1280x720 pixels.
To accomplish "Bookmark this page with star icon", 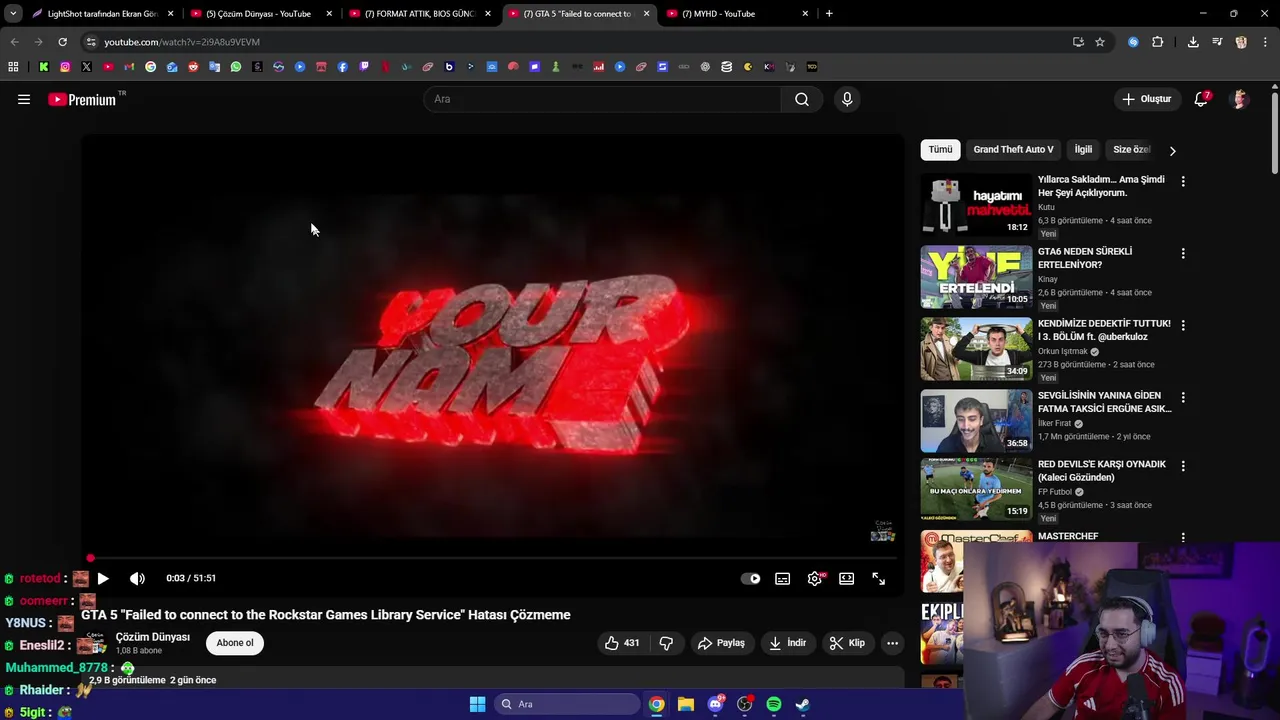I will tap(1100, 42).
